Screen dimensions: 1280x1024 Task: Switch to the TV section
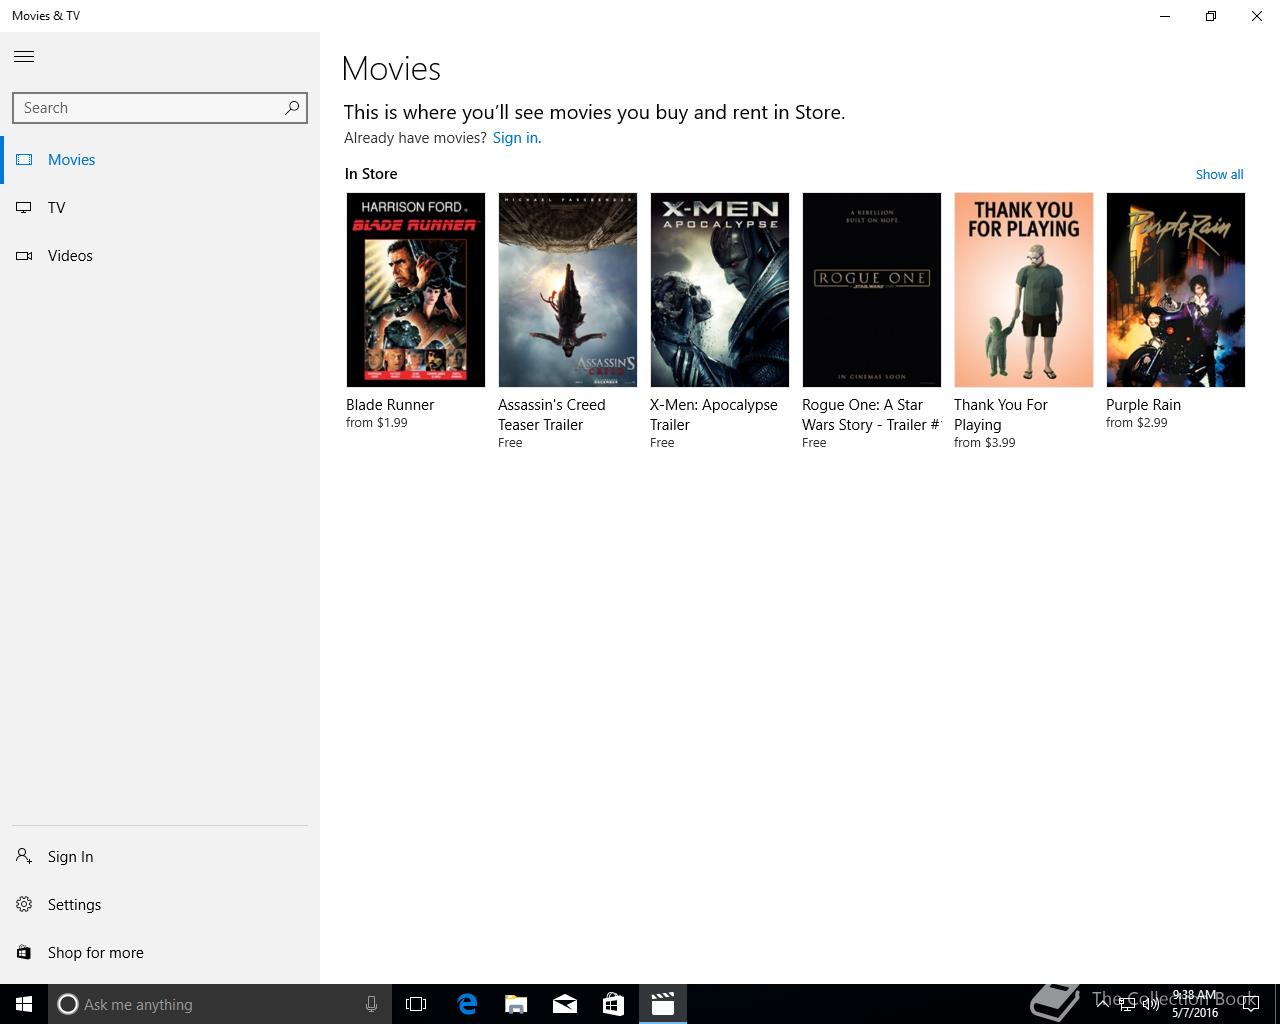[160, 208]
